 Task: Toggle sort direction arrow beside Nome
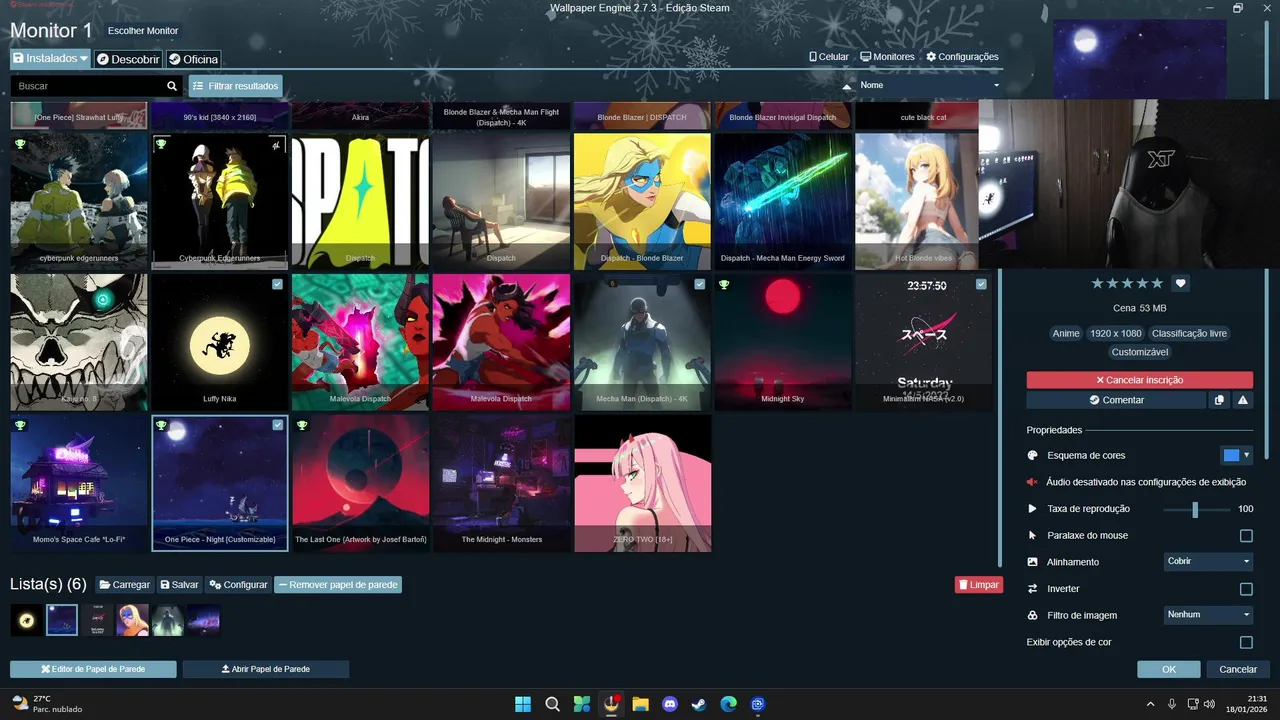click(x=847, y=86)
